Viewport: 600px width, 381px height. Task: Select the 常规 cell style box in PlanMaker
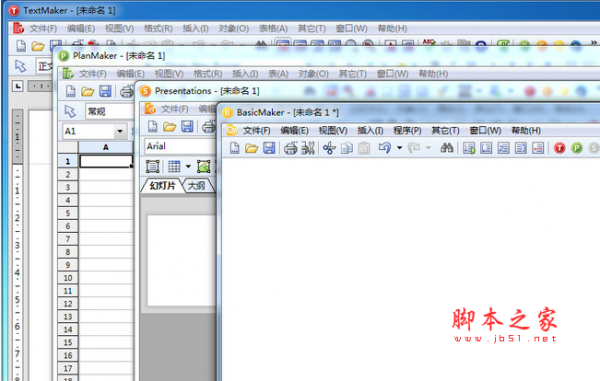pyautogui.click(x=109, y=111)
